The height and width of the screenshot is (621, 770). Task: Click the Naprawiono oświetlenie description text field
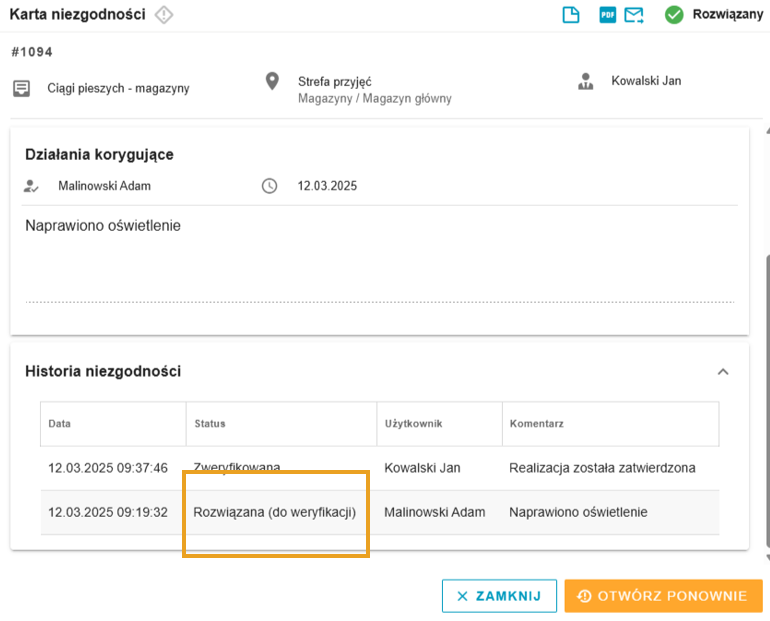click(380, 260)
